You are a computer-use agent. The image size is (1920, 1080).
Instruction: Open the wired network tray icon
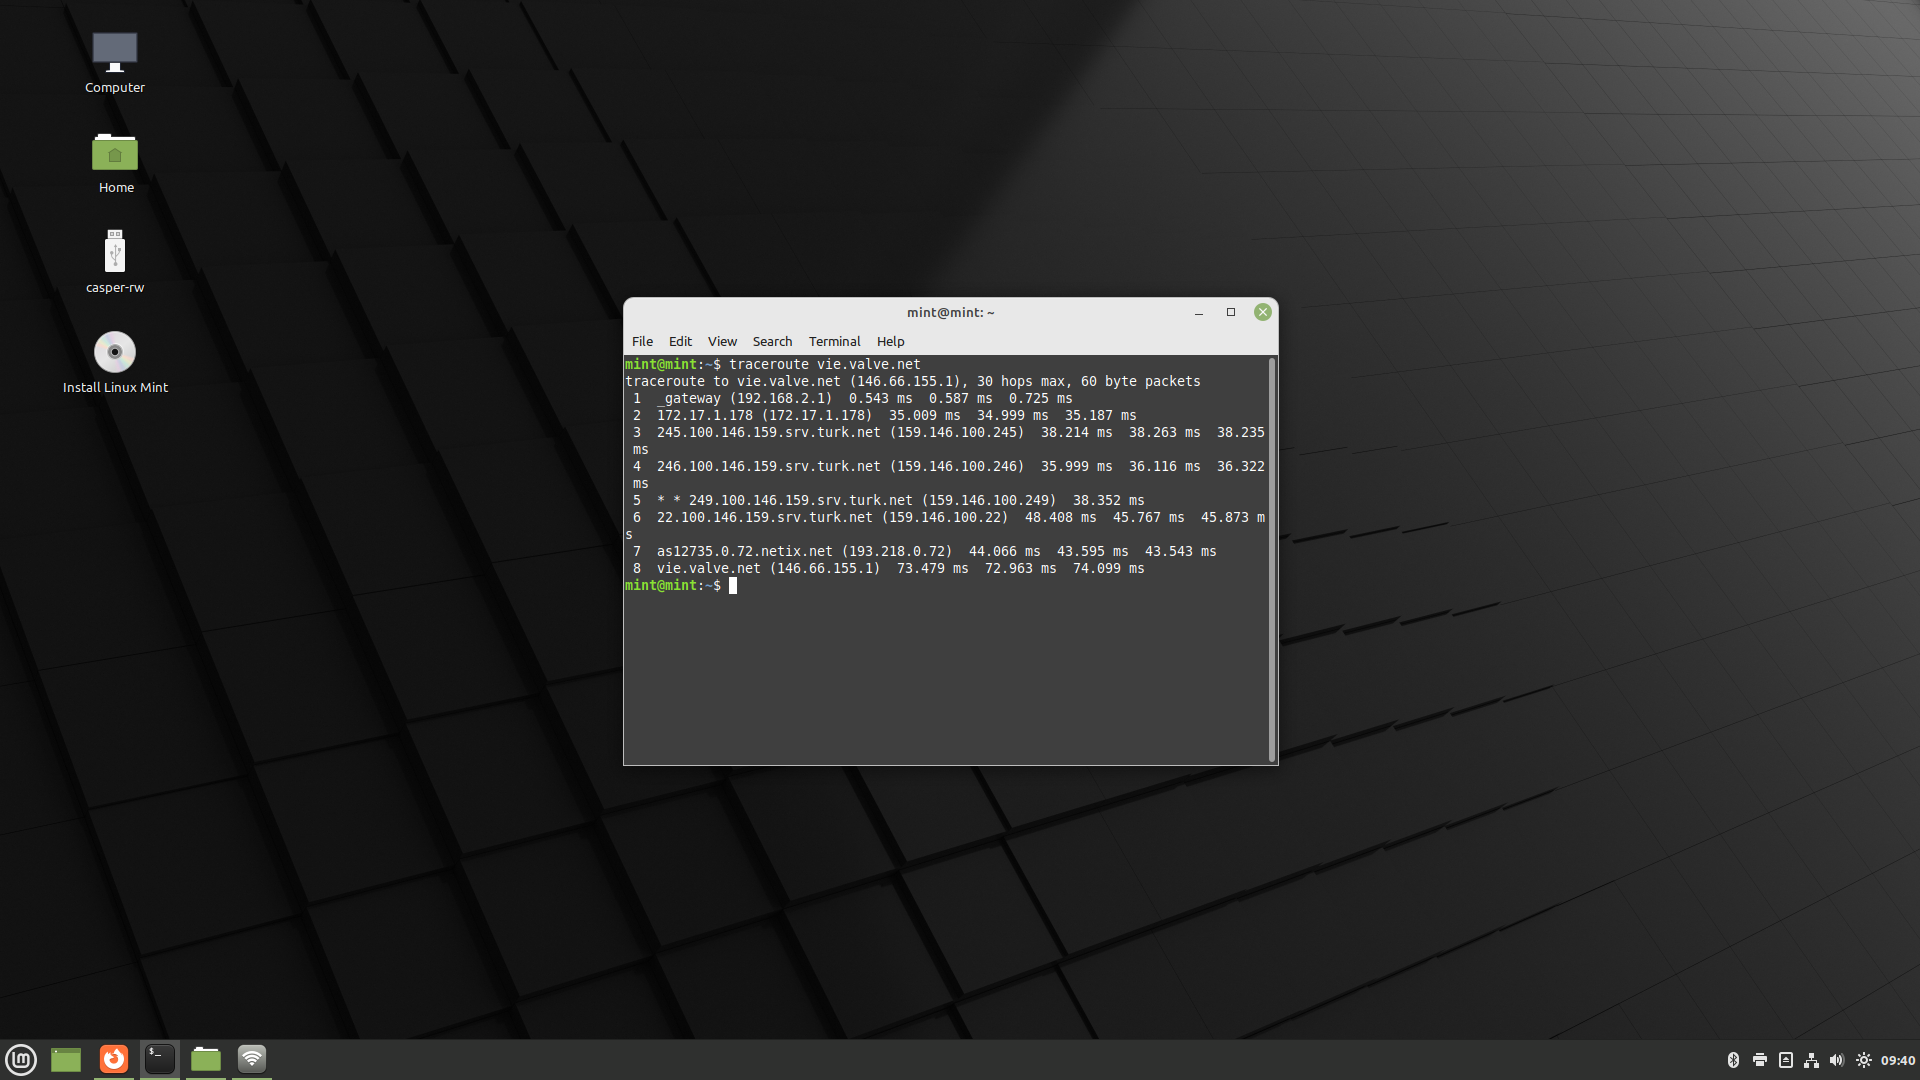1811,1060
